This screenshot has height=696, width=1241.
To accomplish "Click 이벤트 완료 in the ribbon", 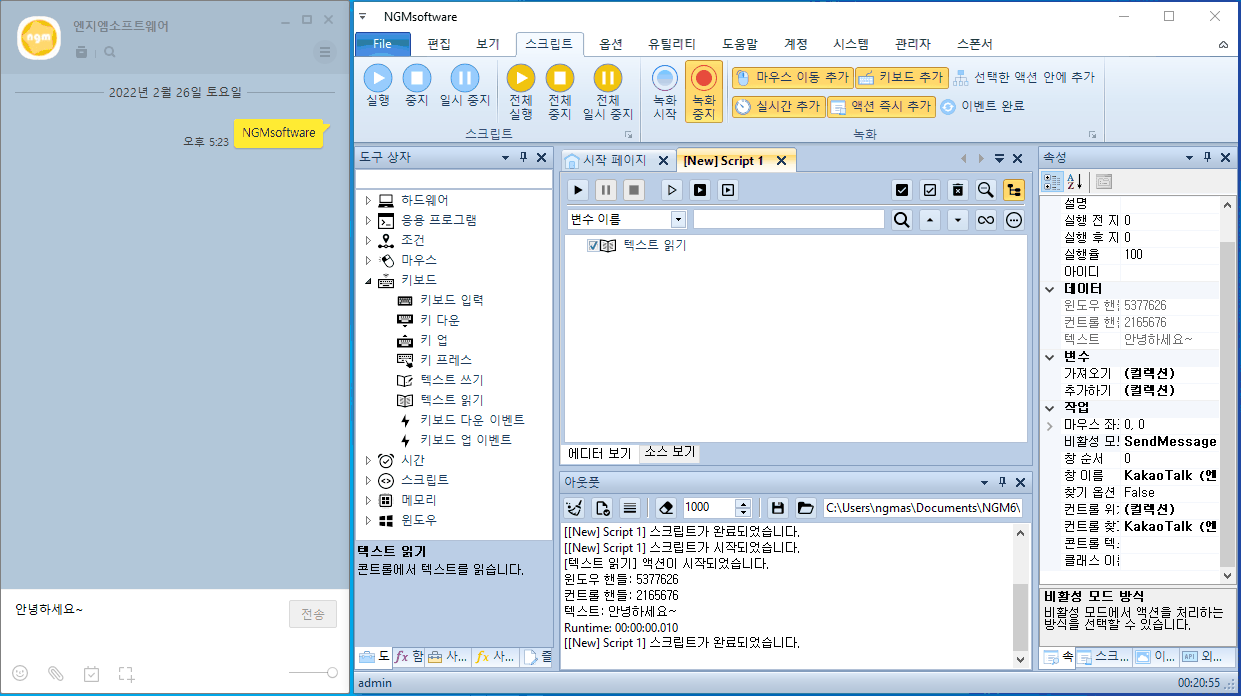I will 982,106.
